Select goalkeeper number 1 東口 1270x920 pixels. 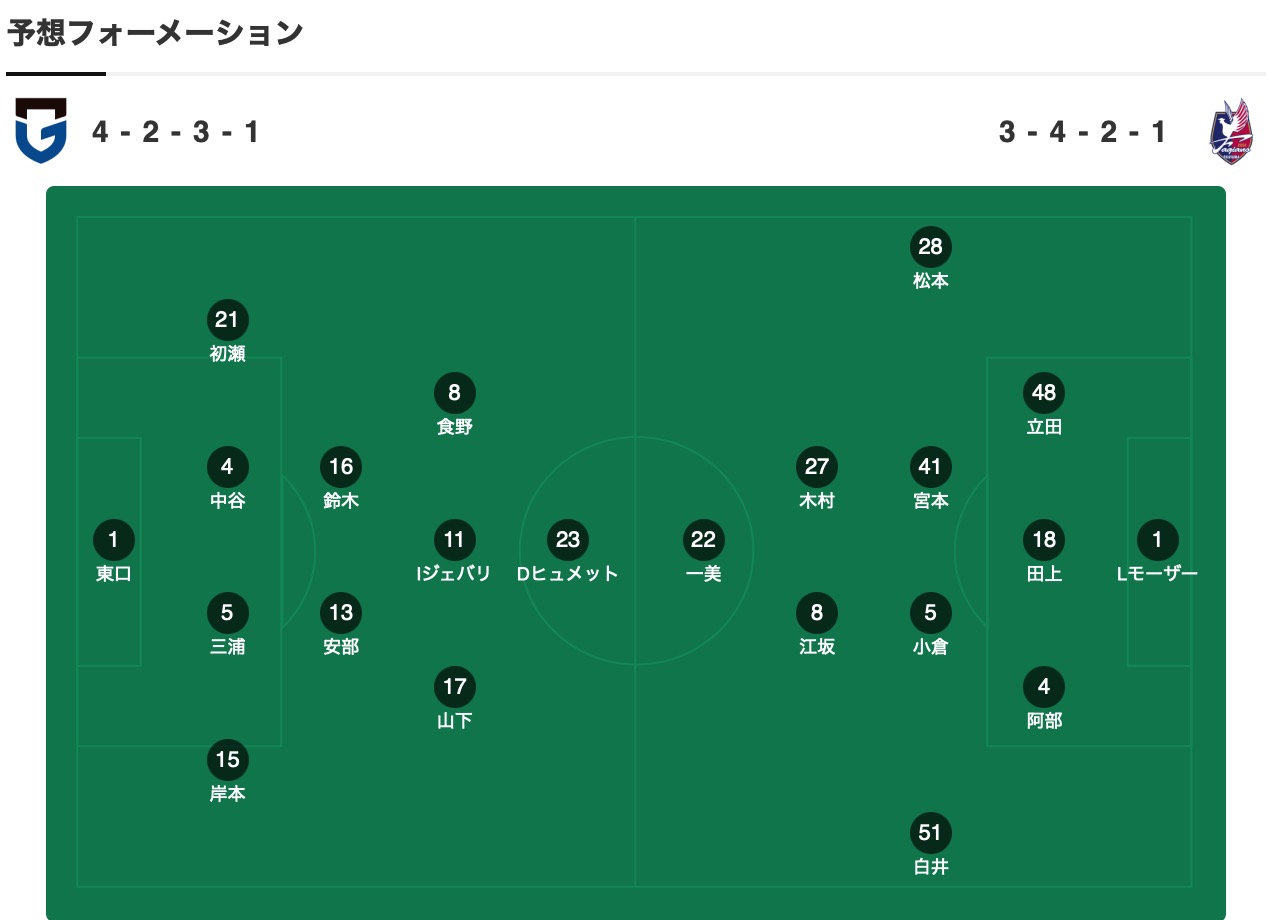[114, 540]
